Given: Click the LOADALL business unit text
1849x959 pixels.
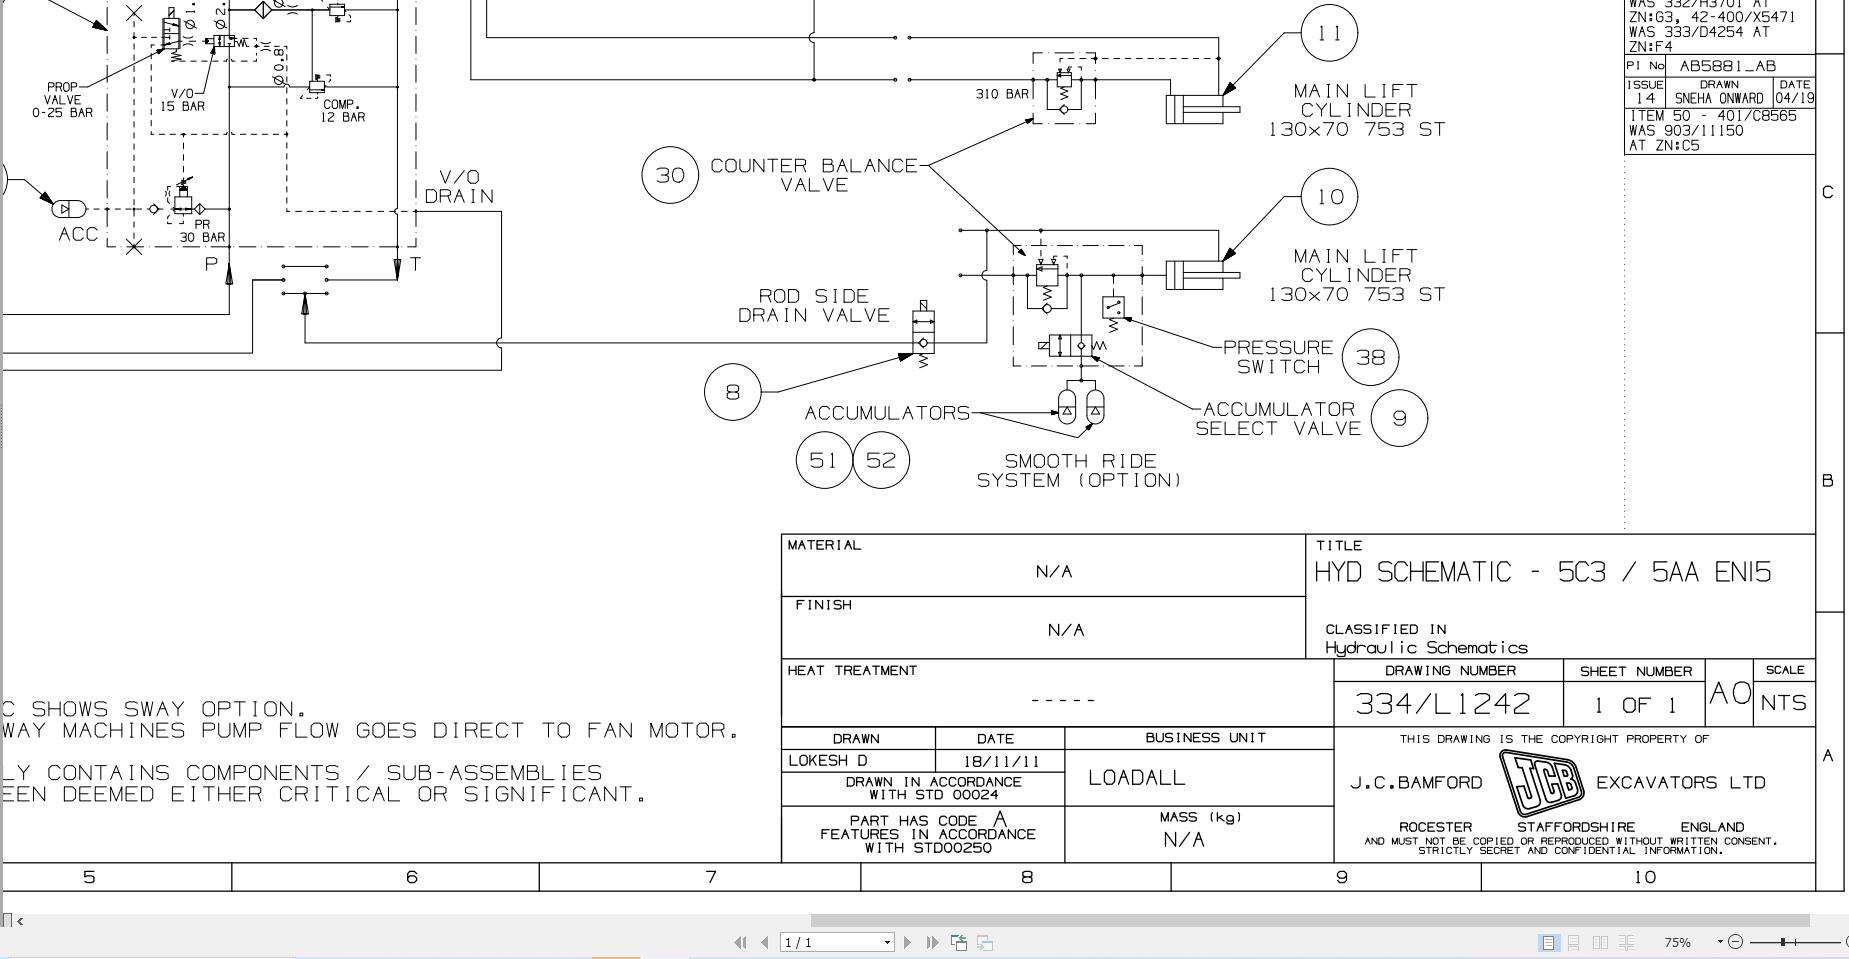Looking at the screenshot, I should pos(1136,778).
